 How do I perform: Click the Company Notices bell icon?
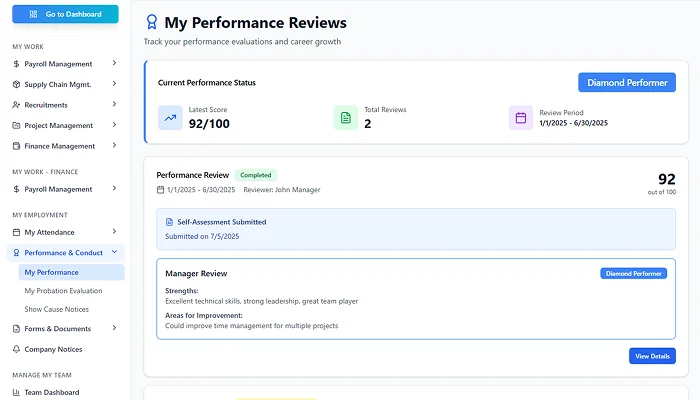point(16,349)
